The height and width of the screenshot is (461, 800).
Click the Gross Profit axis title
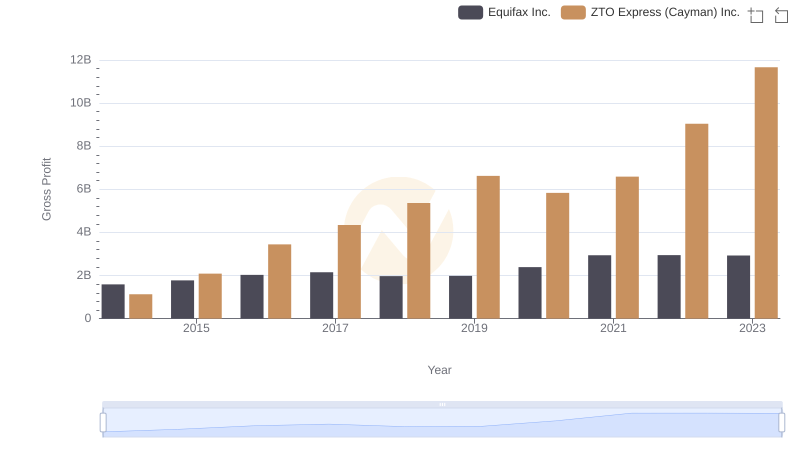(46, 189)
